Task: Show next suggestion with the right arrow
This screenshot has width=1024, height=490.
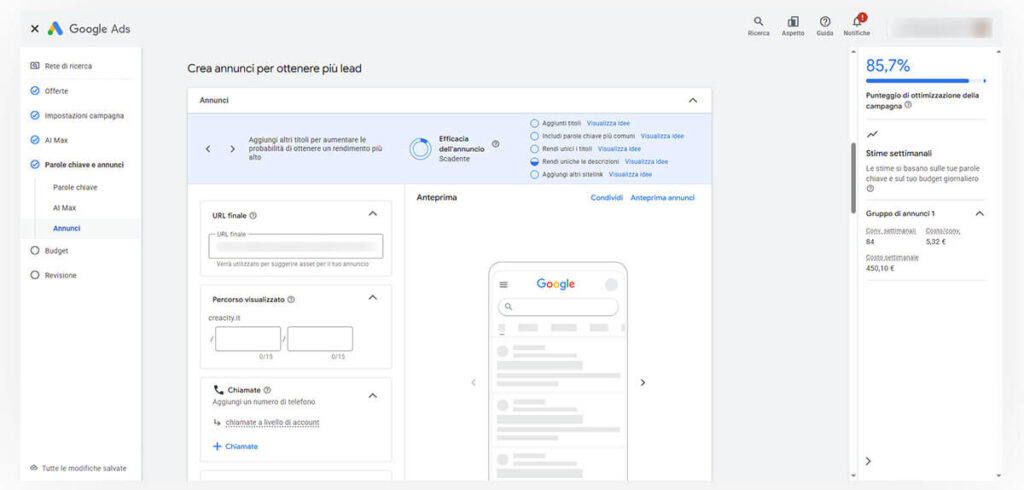Action: [x=232, y=149]
